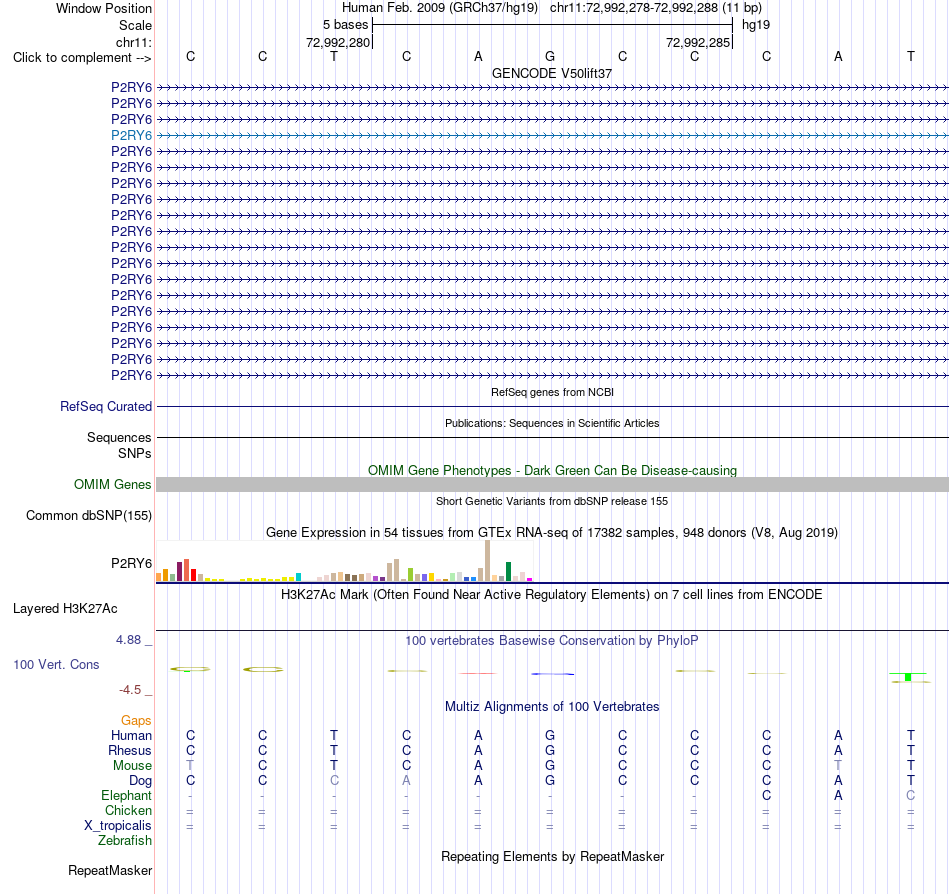Click 'Multiz Alignments of 100 Vertebrates' title
Viewport: 950px width, 894px height.
(552, 706)
